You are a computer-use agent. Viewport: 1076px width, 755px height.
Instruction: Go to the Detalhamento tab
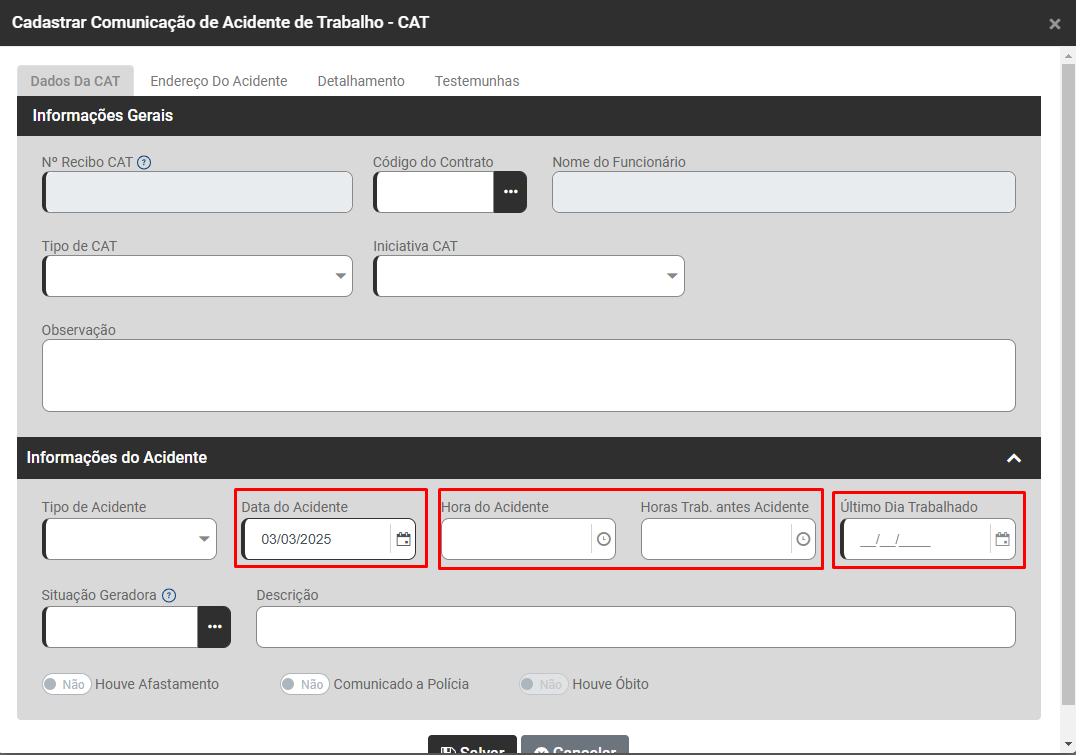(x=361, y=81)
